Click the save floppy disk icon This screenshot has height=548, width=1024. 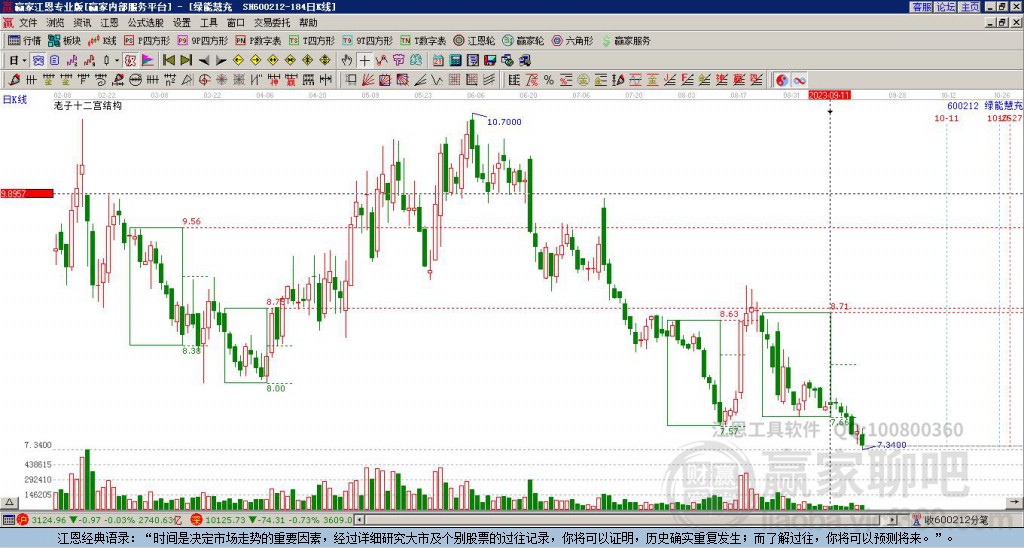tap(490, 60)
